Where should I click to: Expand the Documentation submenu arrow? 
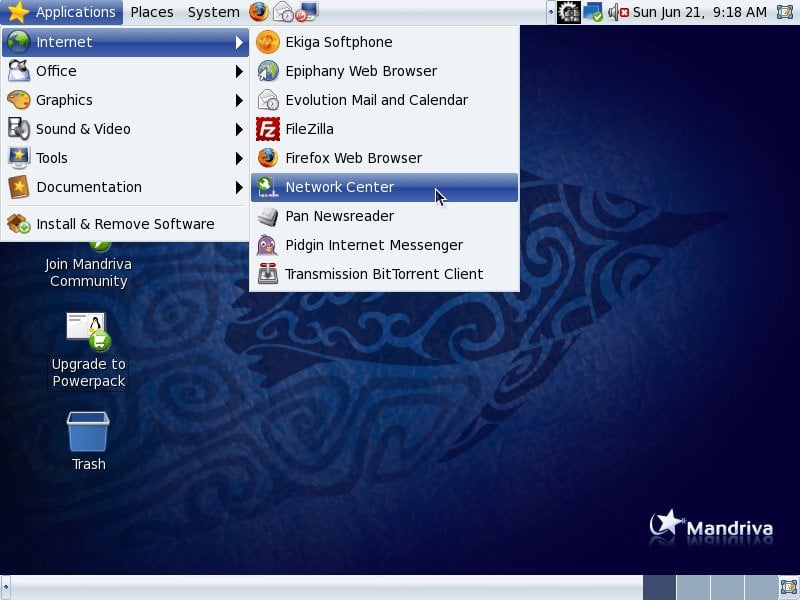click(x=239, y=188)
